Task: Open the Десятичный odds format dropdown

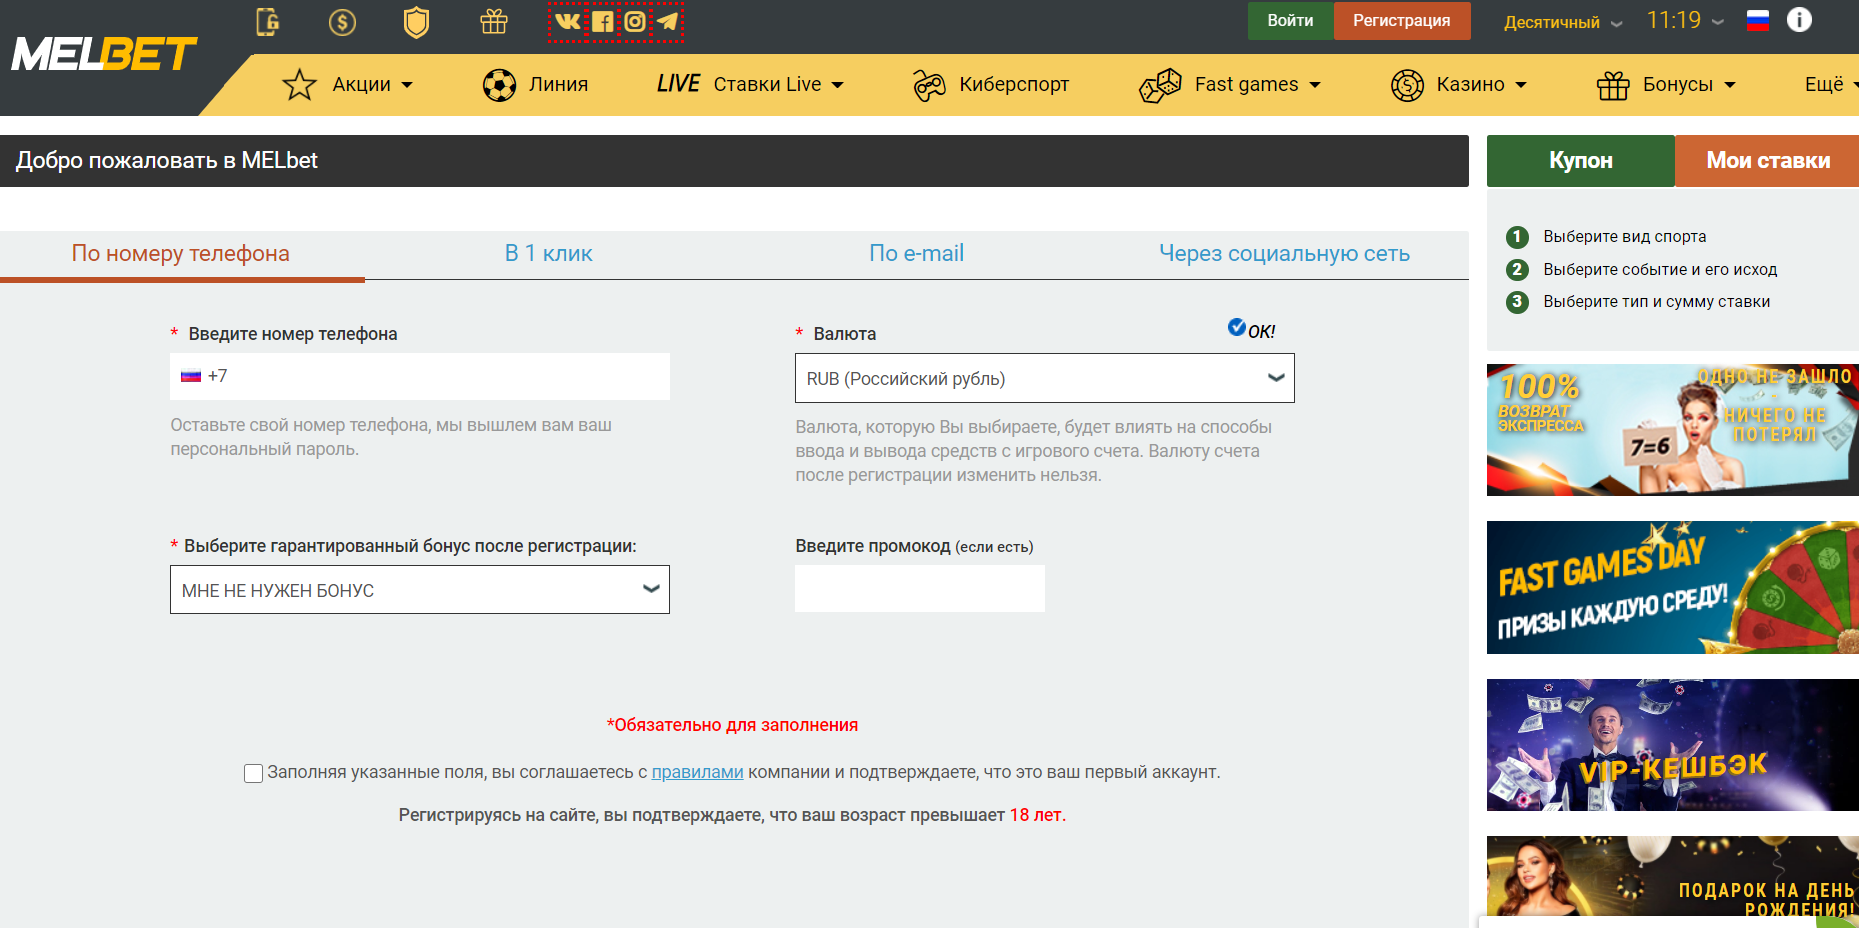Action: [1563, 22]
